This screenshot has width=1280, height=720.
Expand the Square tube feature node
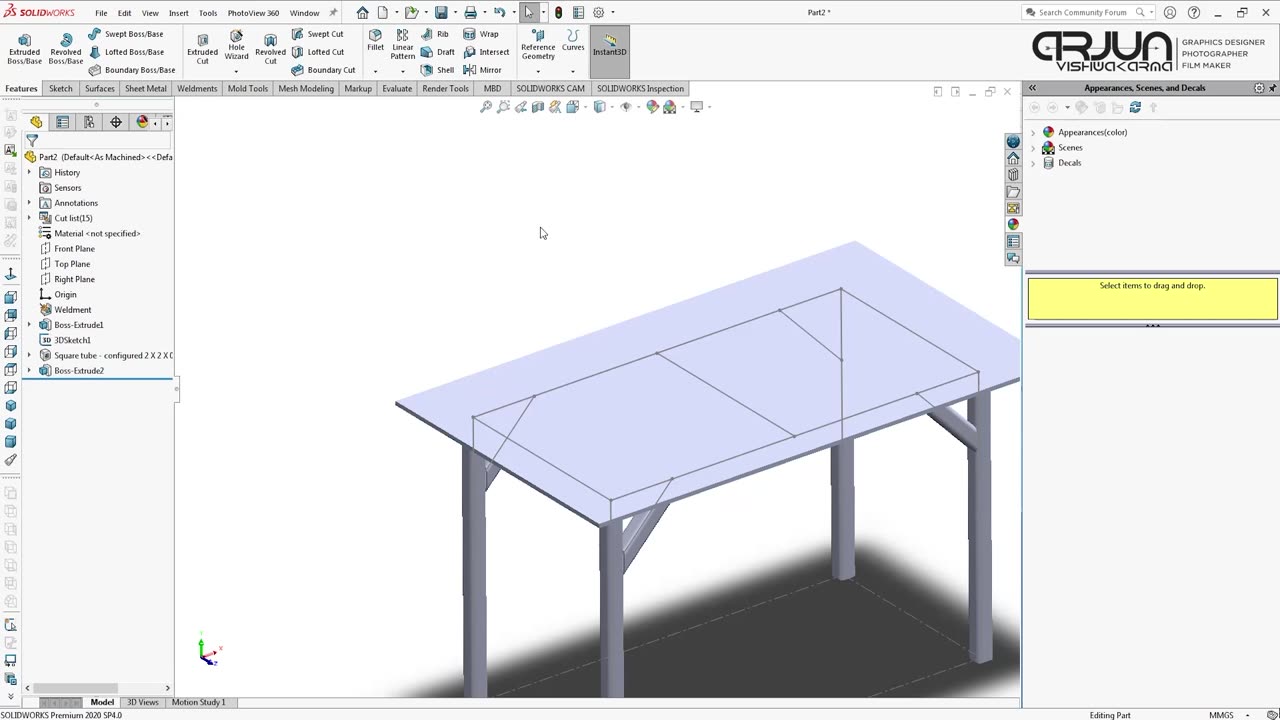[29, 355]
